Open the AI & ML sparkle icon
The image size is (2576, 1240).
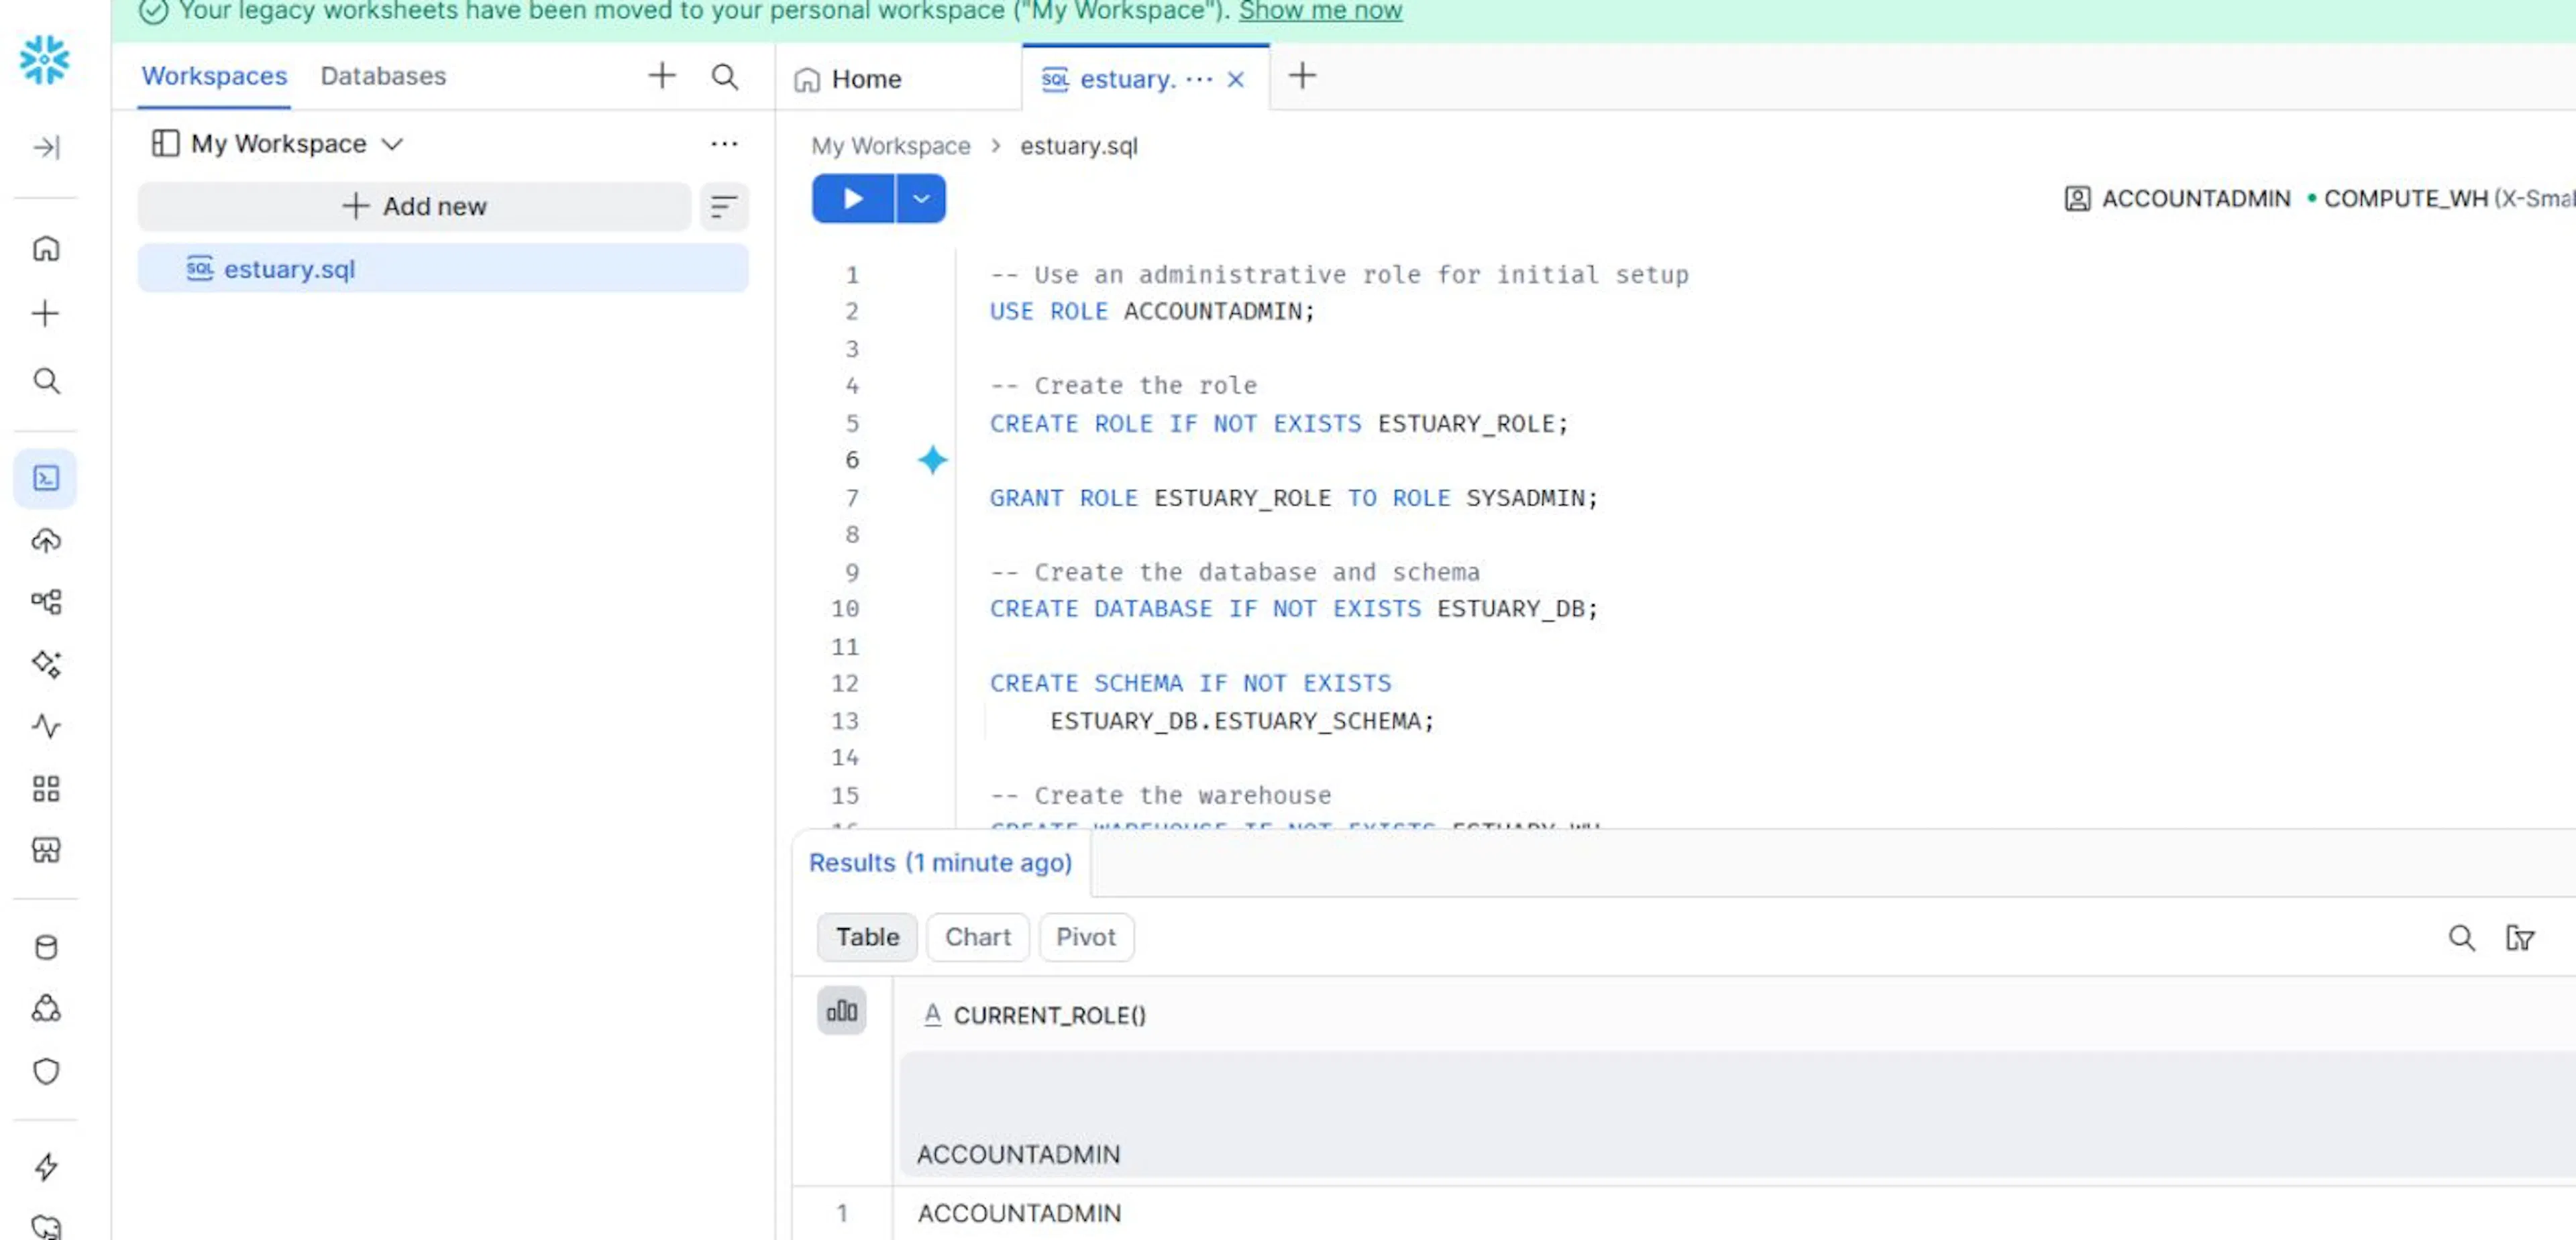click(46, 664)
